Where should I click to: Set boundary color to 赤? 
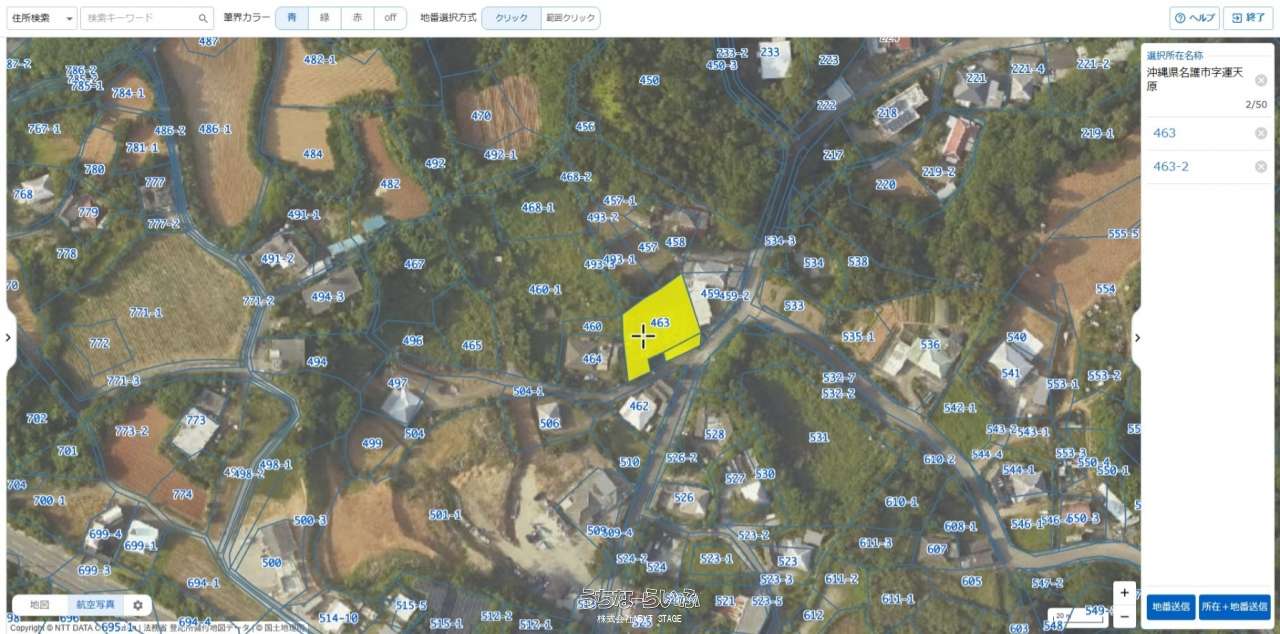point(357,18)
